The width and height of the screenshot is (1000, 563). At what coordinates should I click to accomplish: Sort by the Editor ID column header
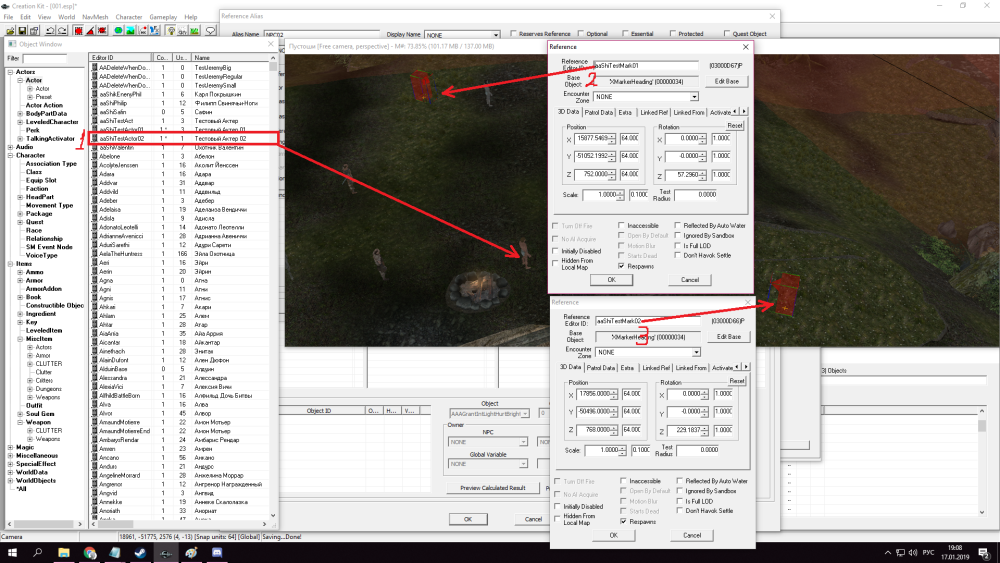tap(121, 57)
